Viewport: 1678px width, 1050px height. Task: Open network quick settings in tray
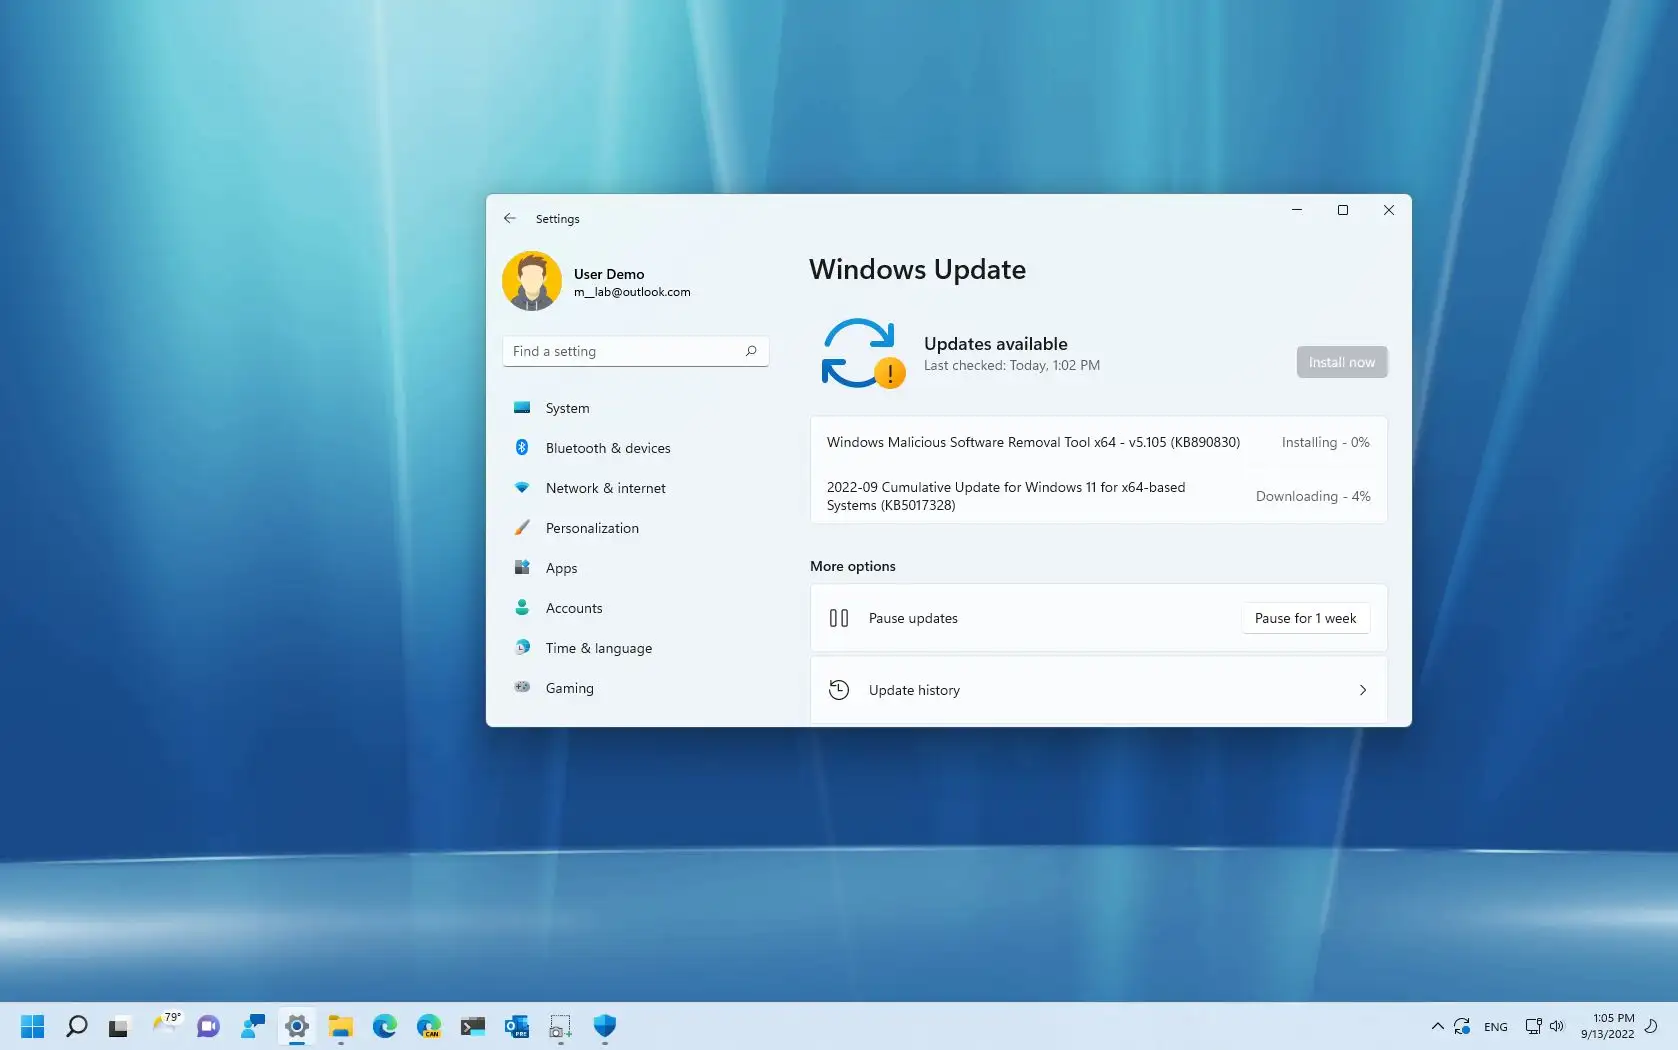[1533, 1026]
